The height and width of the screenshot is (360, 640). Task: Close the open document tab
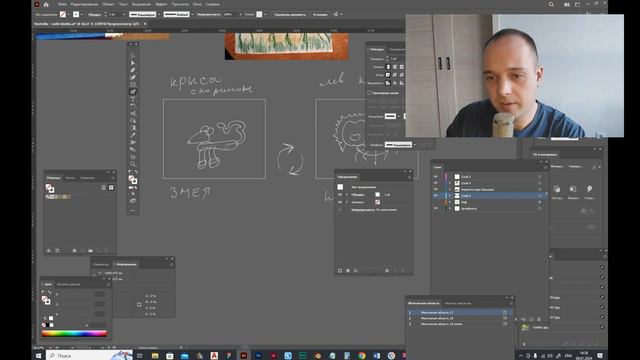tap(145, 24)
